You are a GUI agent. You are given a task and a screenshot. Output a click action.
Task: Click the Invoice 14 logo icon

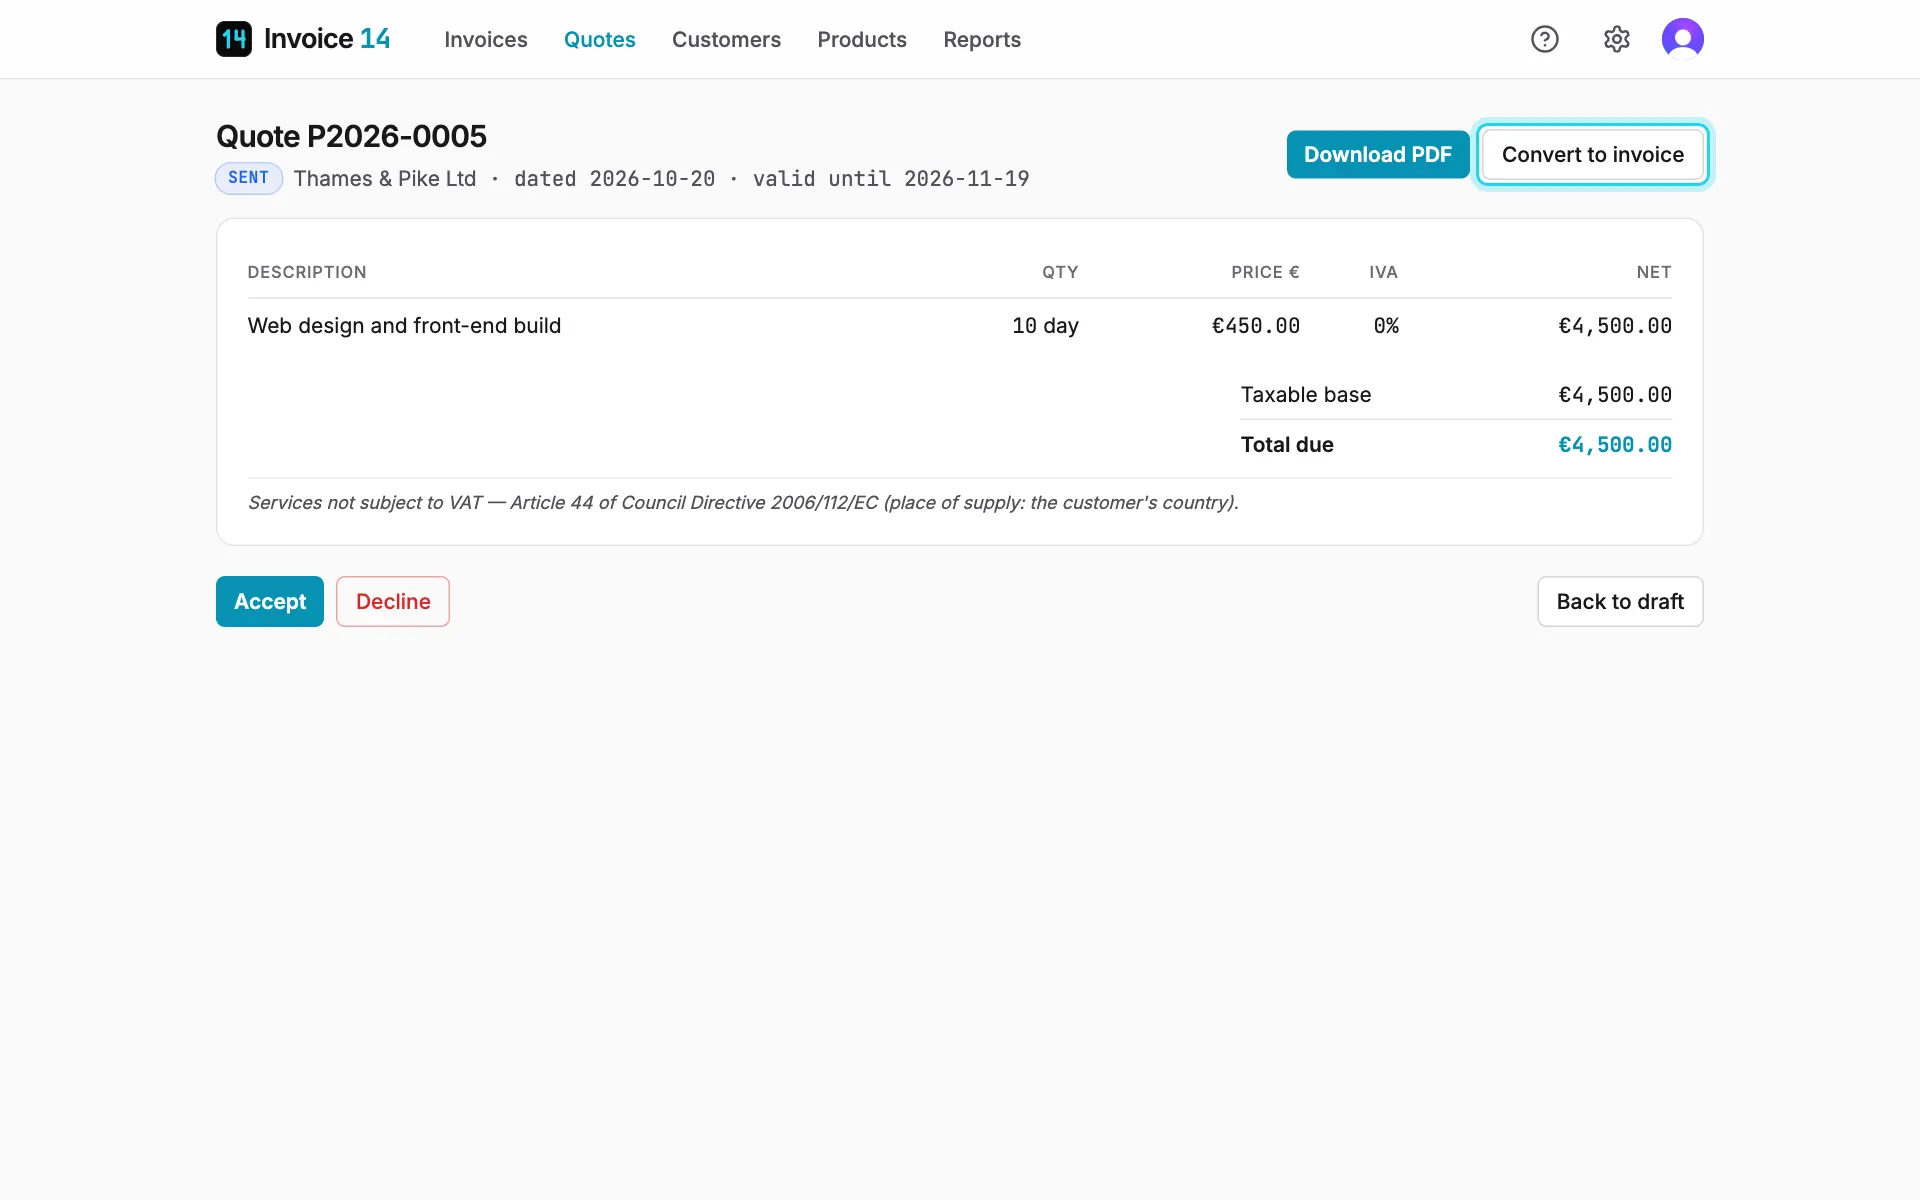pos(234,39)
